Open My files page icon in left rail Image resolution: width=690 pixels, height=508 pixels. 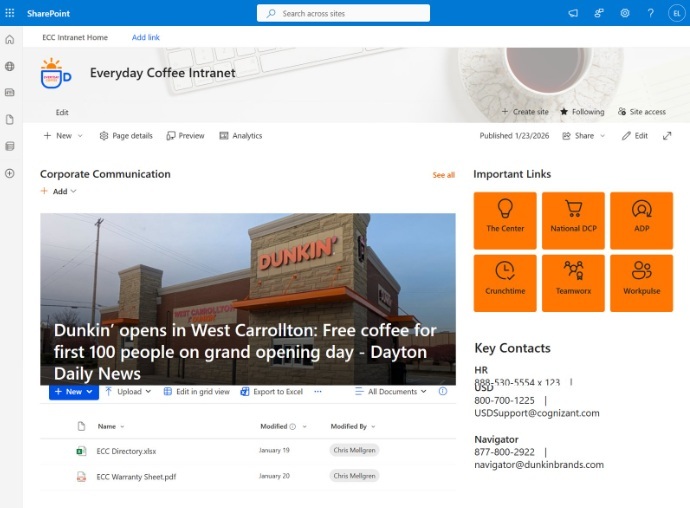click(x=10, y=119)
